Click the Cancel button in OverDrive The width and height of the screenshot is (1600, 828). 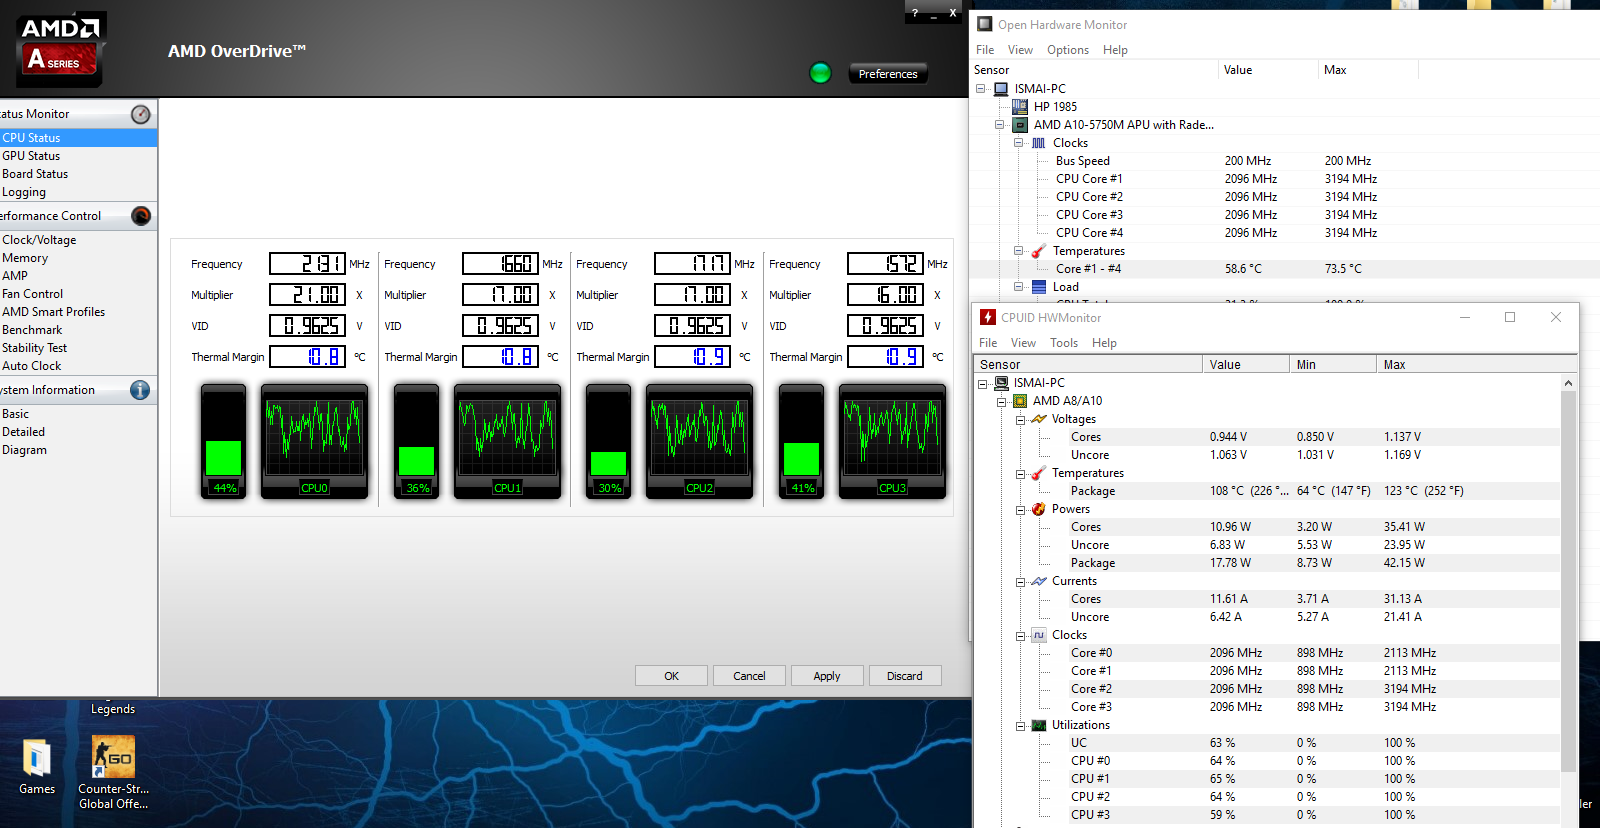click(749, 676)
